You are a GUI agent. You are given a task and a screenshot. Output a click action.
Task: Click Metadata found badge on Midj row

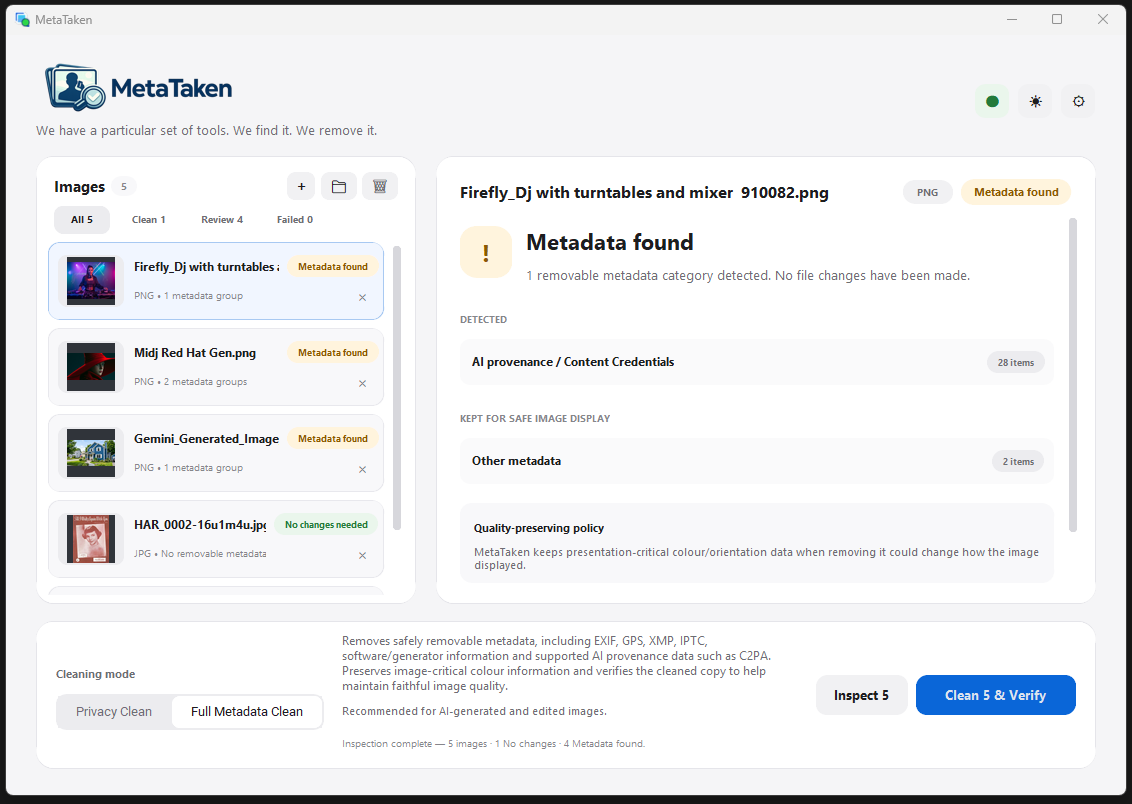(333, 353)
